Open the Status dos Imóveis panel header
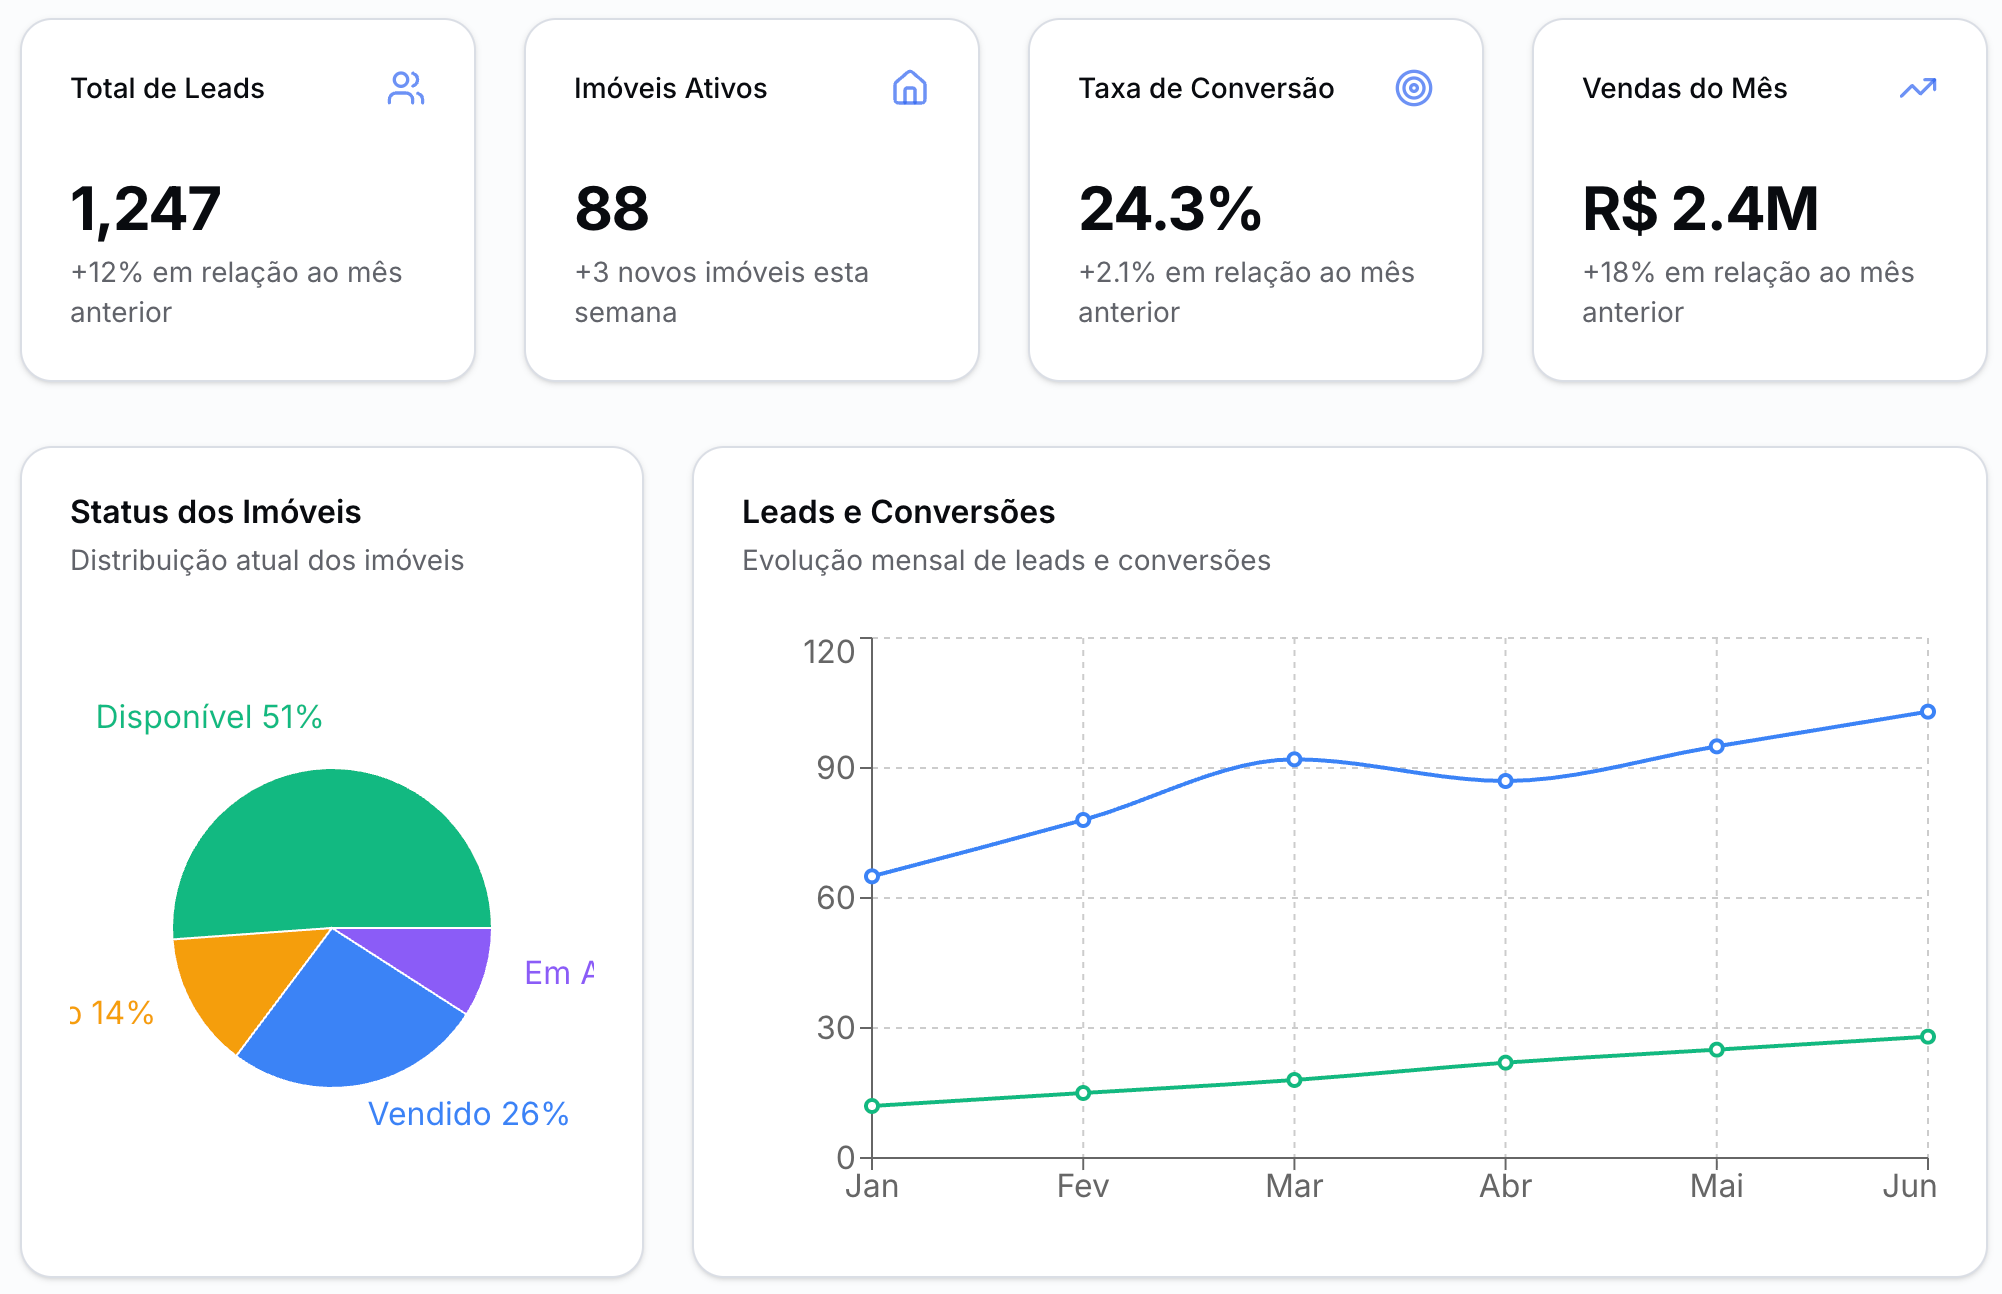The width and height of the screenshot is (2002, 1294). 216,511
